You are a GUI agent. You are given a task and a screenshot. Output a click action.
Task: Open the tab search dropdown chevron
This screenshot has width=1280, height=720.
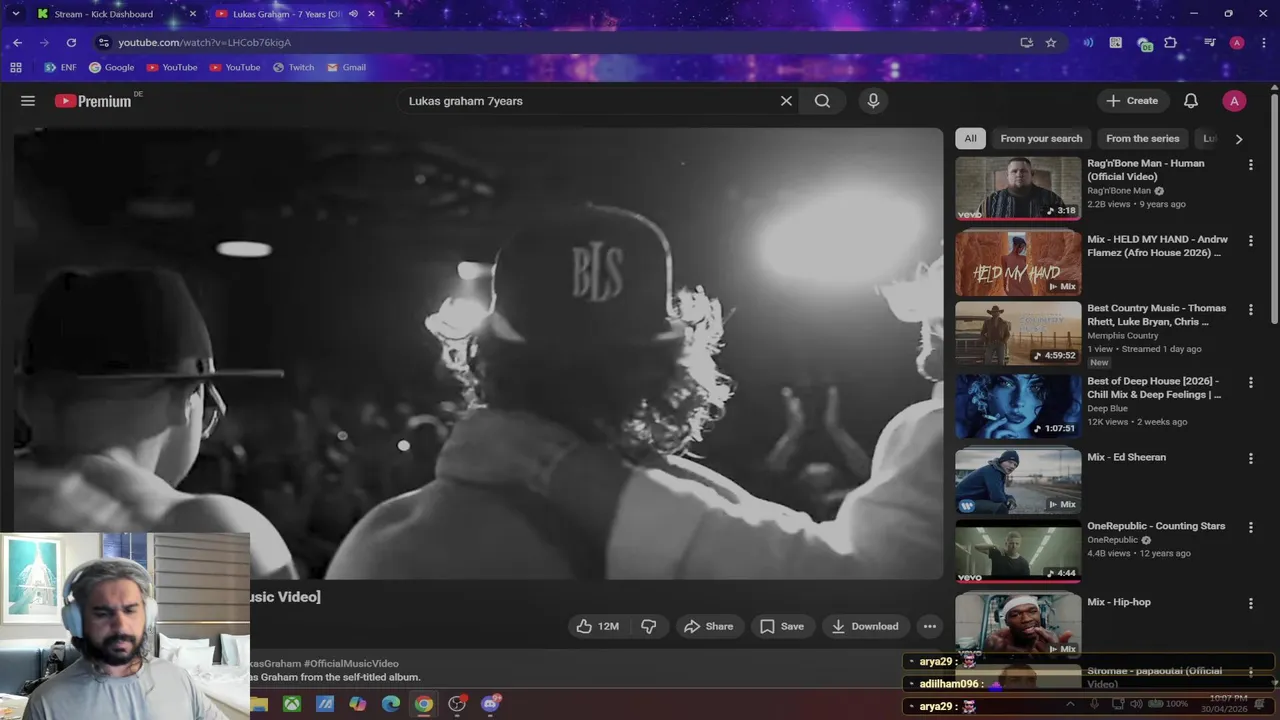click(x=15, y=14)
